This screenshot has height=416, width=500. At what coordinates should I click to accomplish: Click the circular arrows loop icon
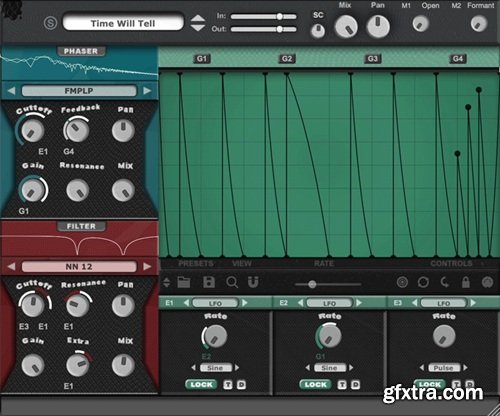423,283
